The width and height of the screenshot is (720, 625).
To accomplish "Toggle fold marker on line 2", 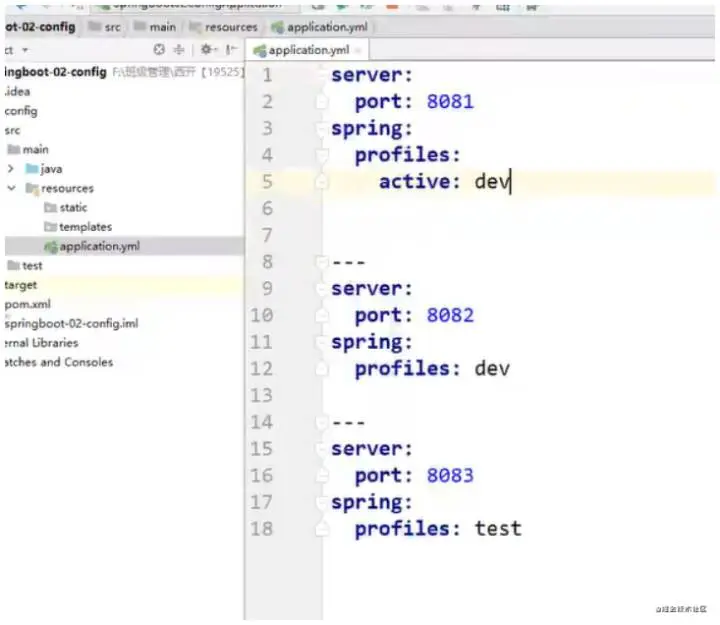I will [322, 102].
